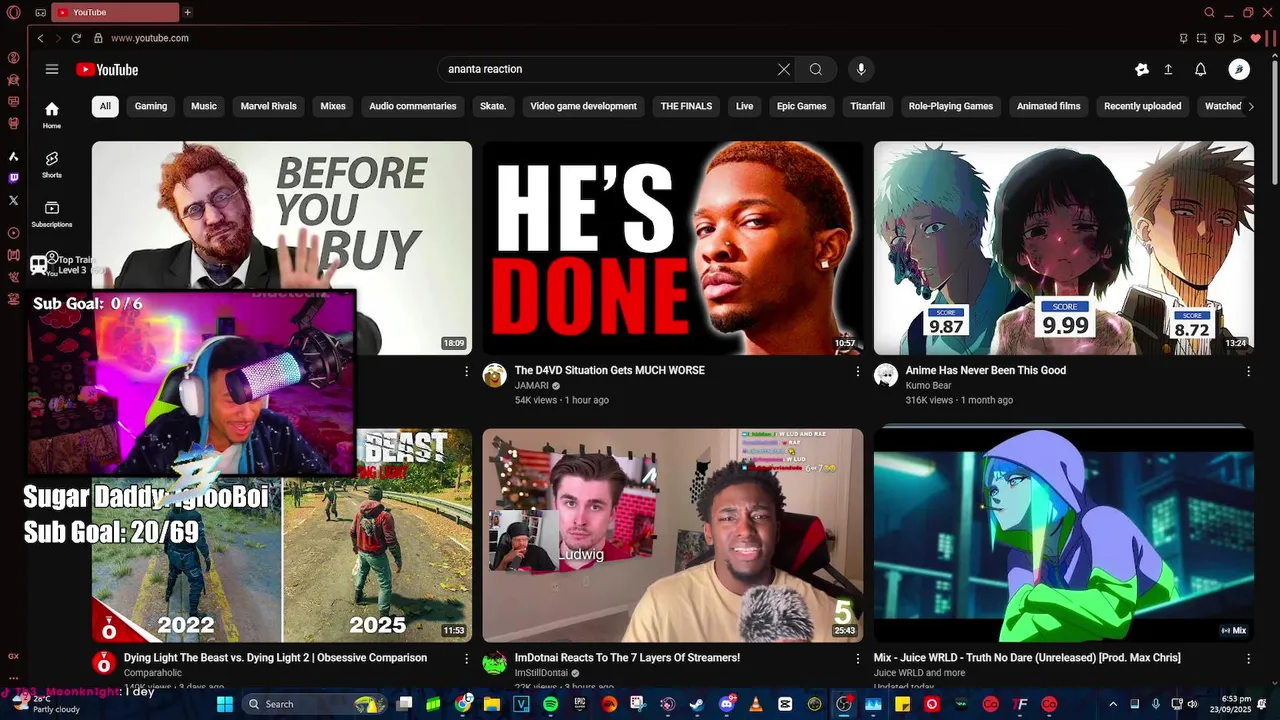Go to the YouTube logo home link

tap(107, 69)
